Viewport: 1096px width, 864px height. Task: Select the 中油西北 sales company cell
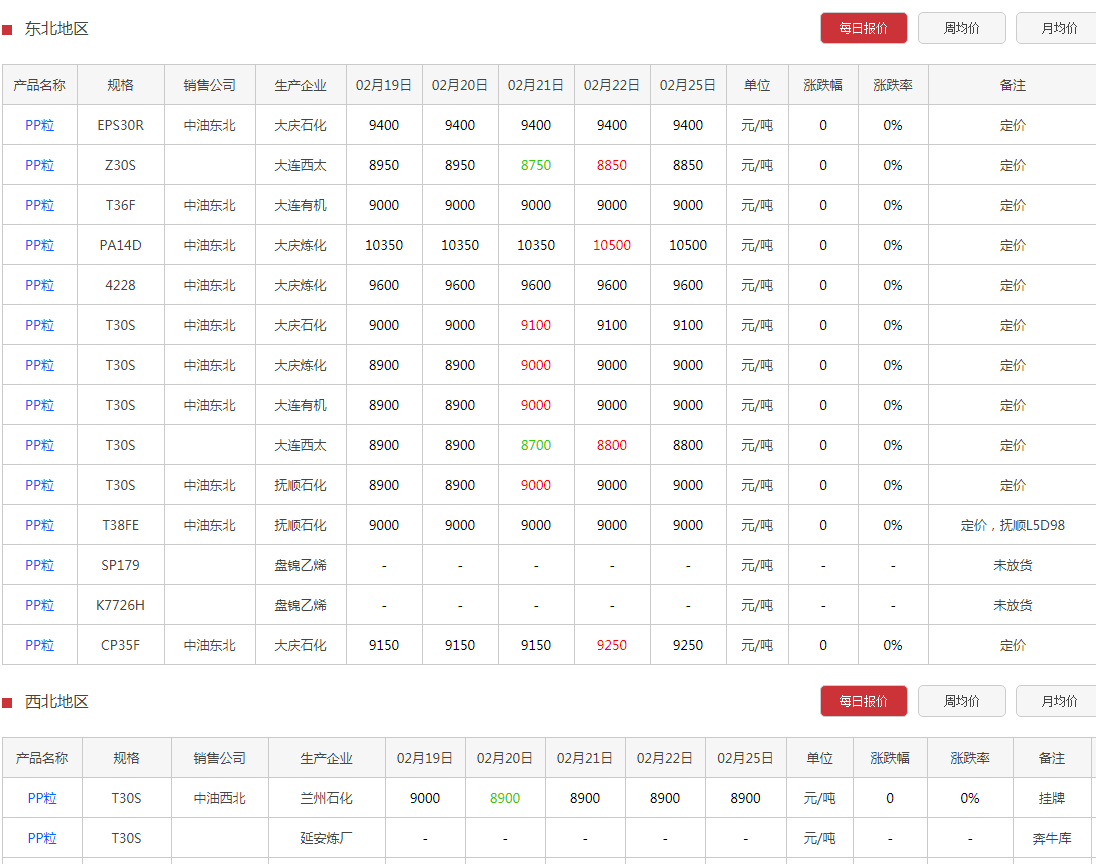click(x=219, y=798)
